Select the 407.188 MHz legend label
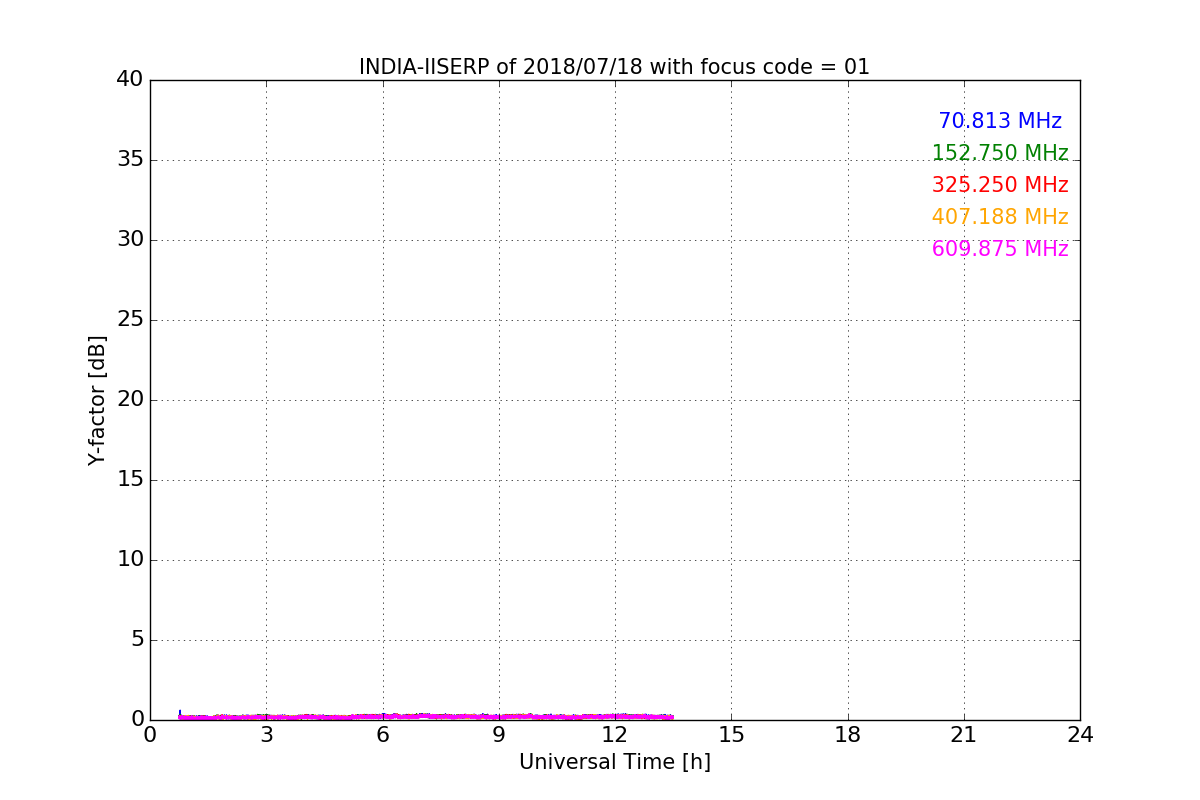Viewport: 1200px width, 800px height. 1000,217
